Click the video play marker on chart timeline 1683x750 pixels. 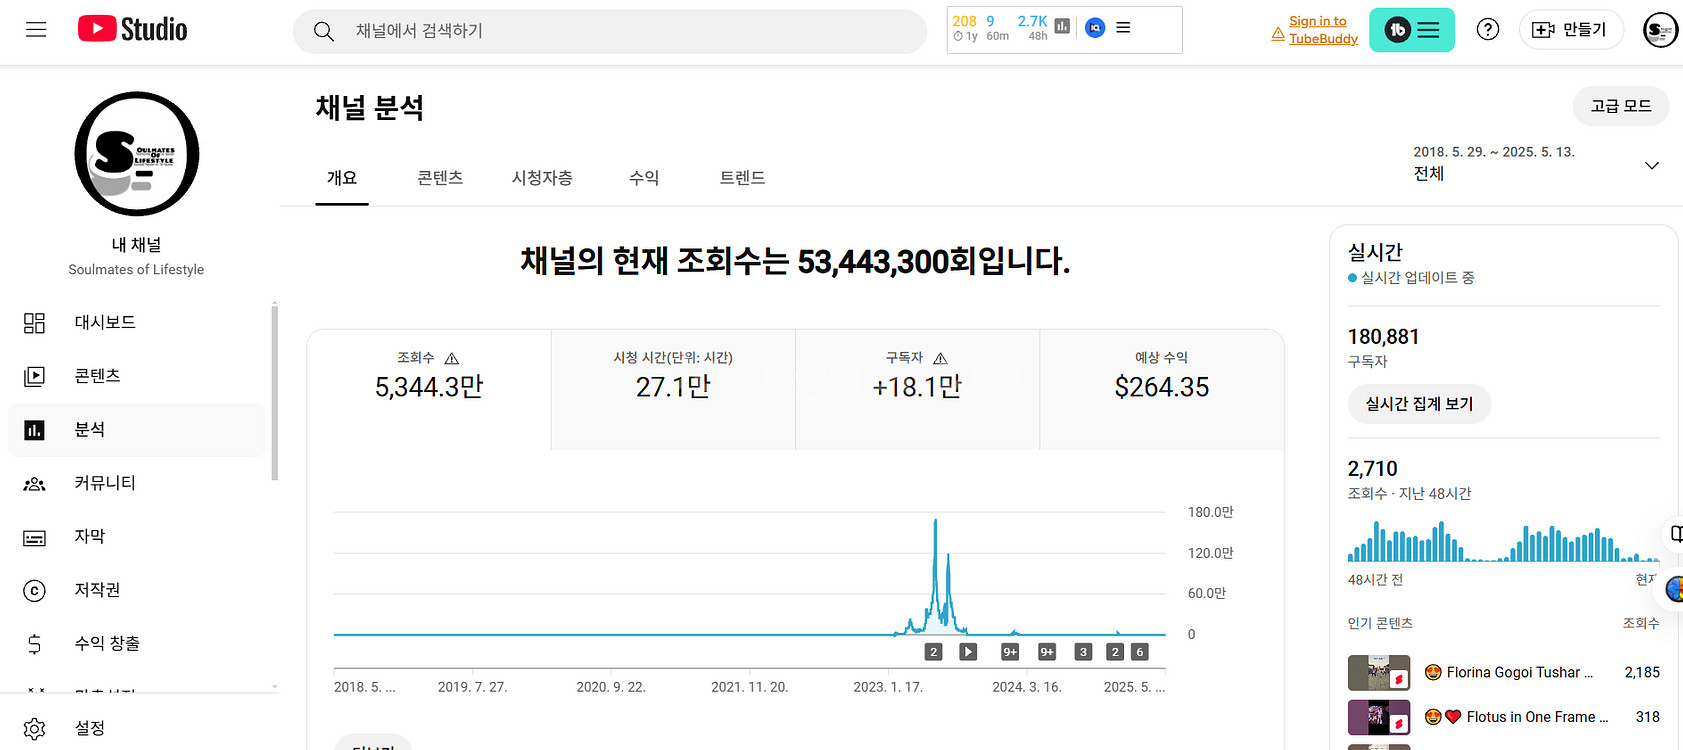click(x=968, y=652)
